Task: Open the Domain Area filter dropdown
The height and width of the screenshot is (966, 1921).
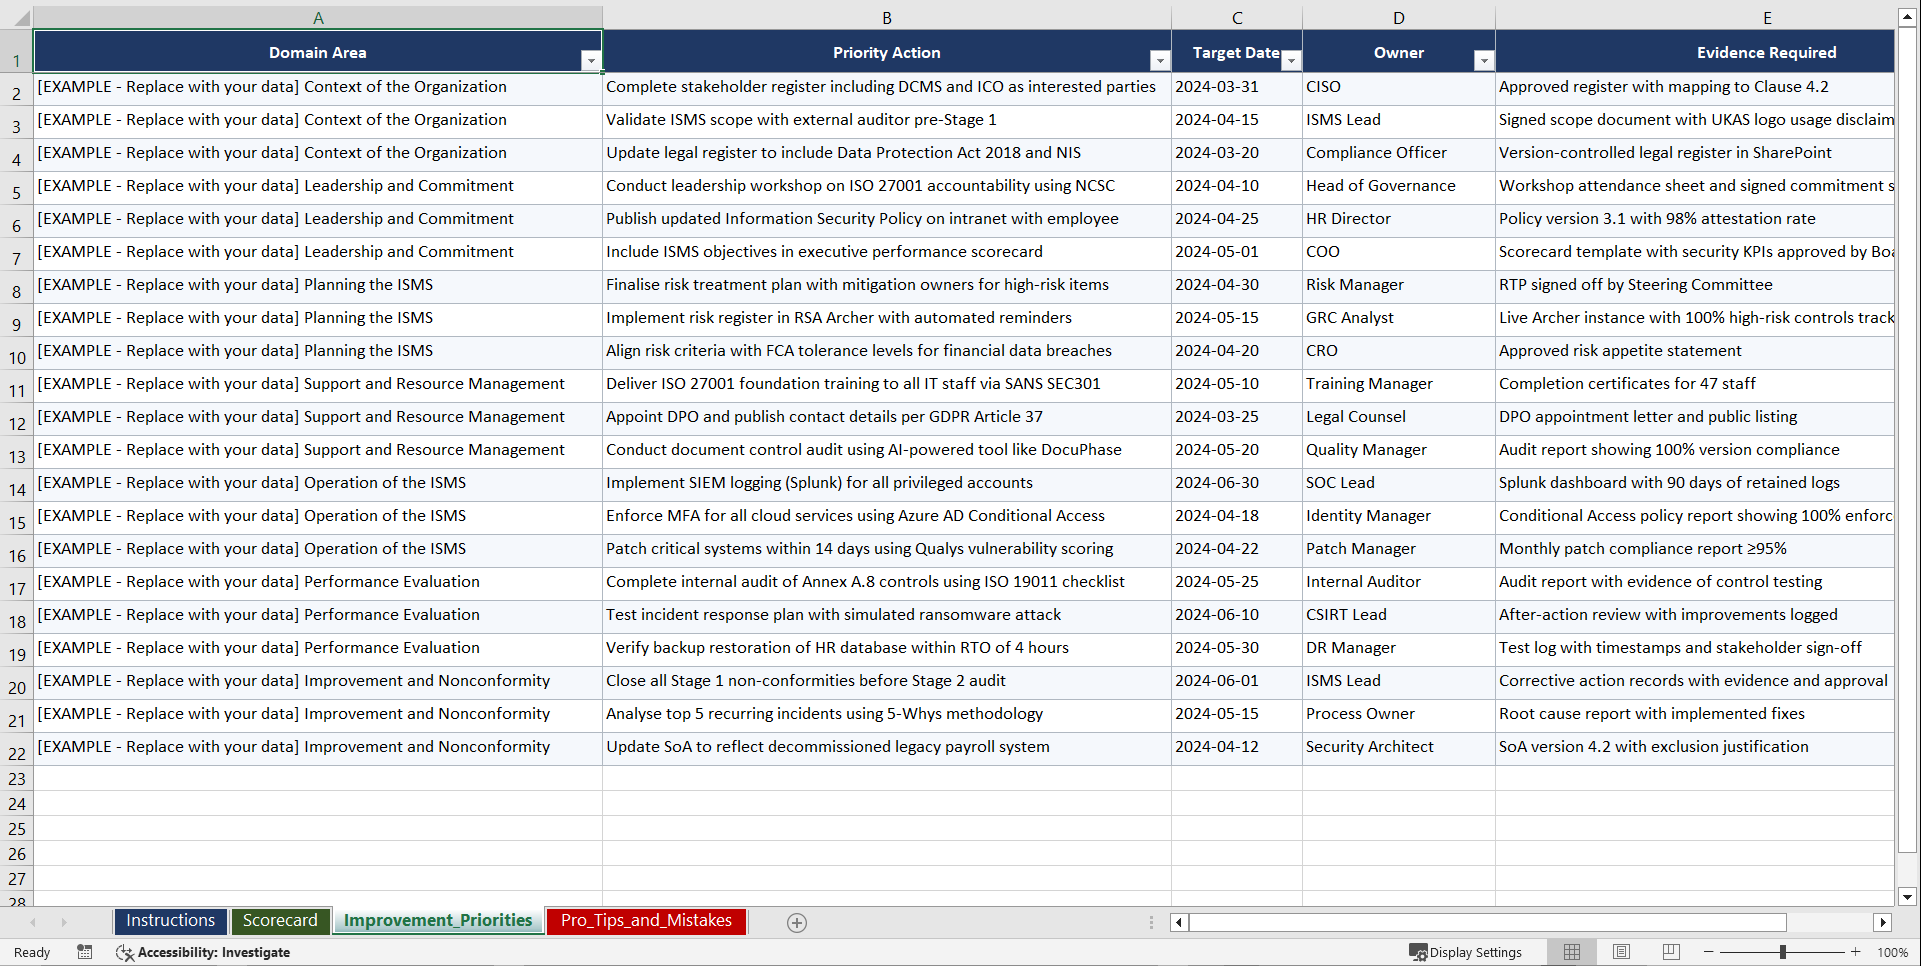Action: (591, 60)
